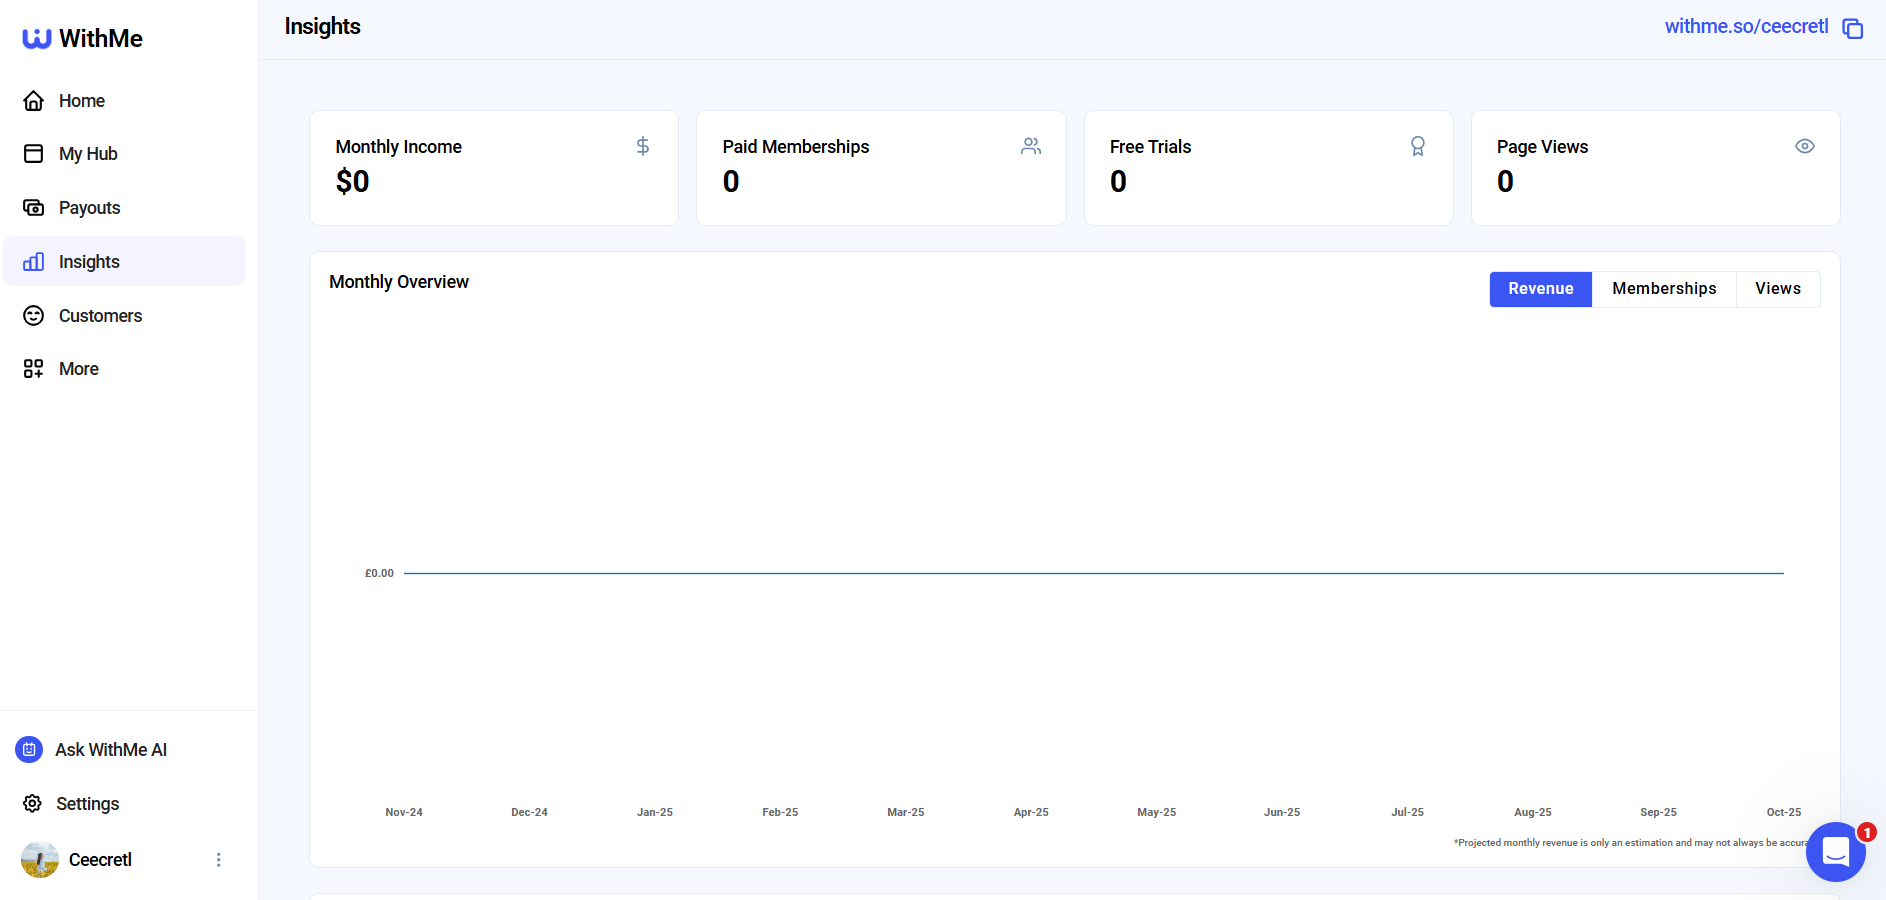Open the three-dot menu next to Ceecretl
This screenshot has height=900, width=1886.
point(219,859)
